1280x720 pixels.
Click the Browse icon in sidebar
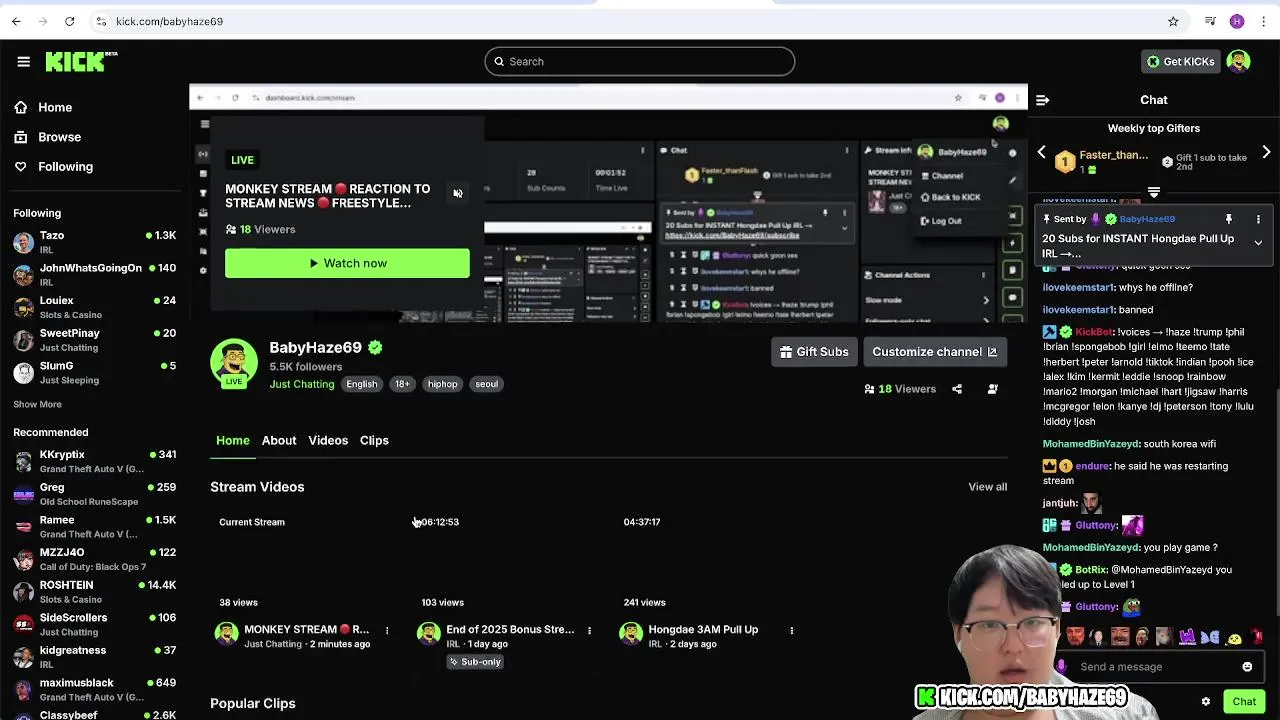tap(20, 137)
